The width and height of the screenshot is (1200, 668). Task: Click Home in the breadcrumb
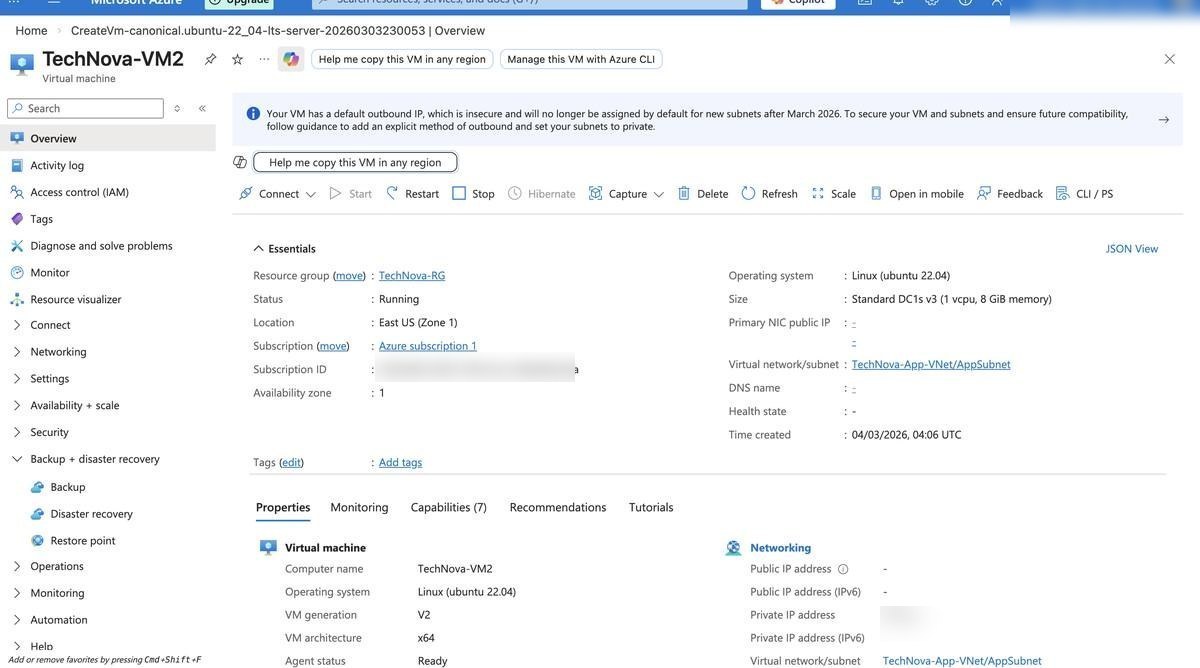31,30
